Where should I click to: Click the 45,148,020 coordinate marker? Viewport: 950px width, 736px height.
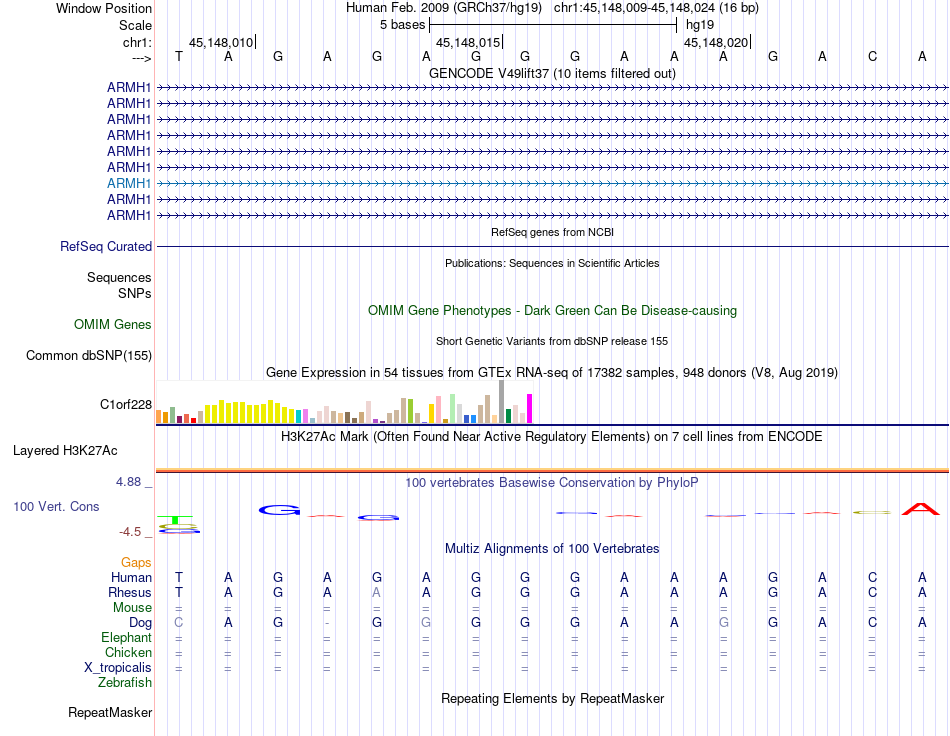[717, 42]
